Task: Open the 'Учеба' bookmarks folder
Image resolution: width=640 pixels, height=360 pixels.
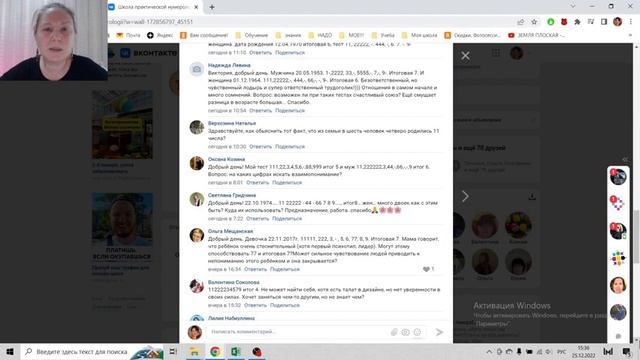Action: point(383,36)
